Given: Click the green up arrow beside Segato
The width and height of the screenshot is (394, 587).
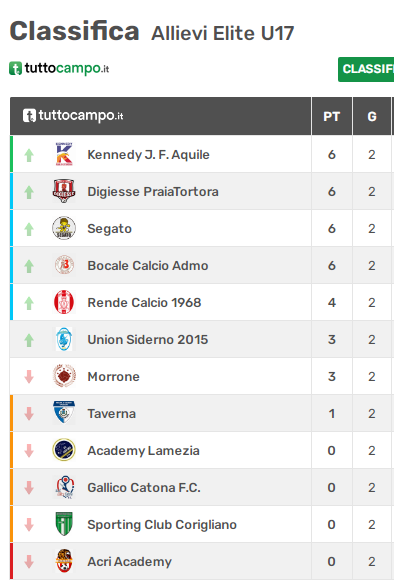Looking at the screenshot, I should click(x=29, y=229).
